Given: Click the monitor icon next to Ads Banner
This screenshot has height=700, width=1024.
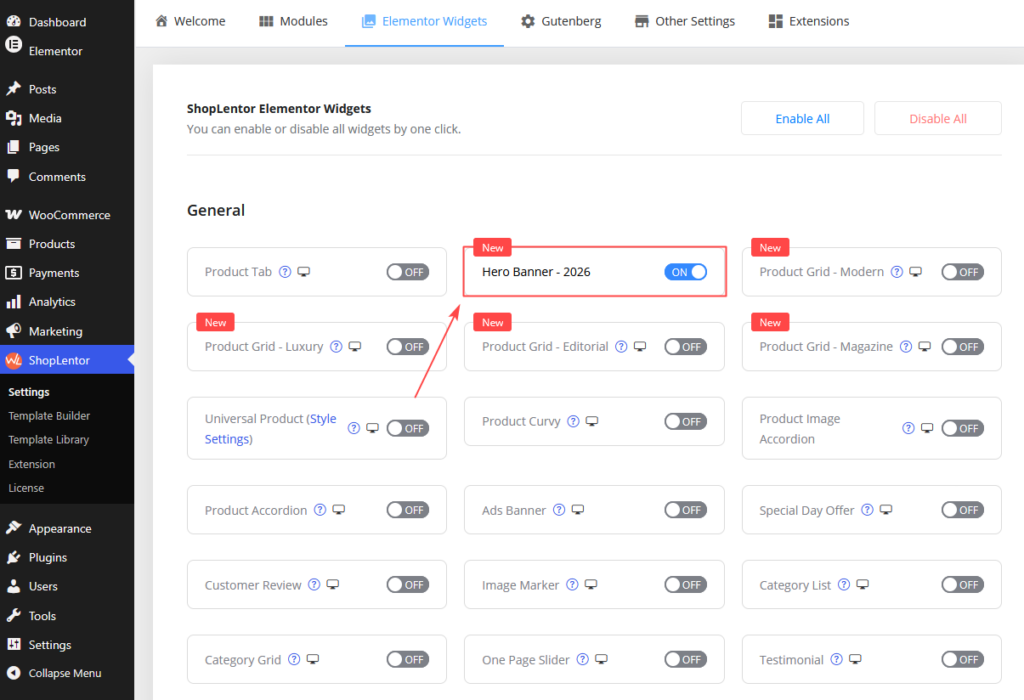Looking at the screenshot, I should point(577,509).
